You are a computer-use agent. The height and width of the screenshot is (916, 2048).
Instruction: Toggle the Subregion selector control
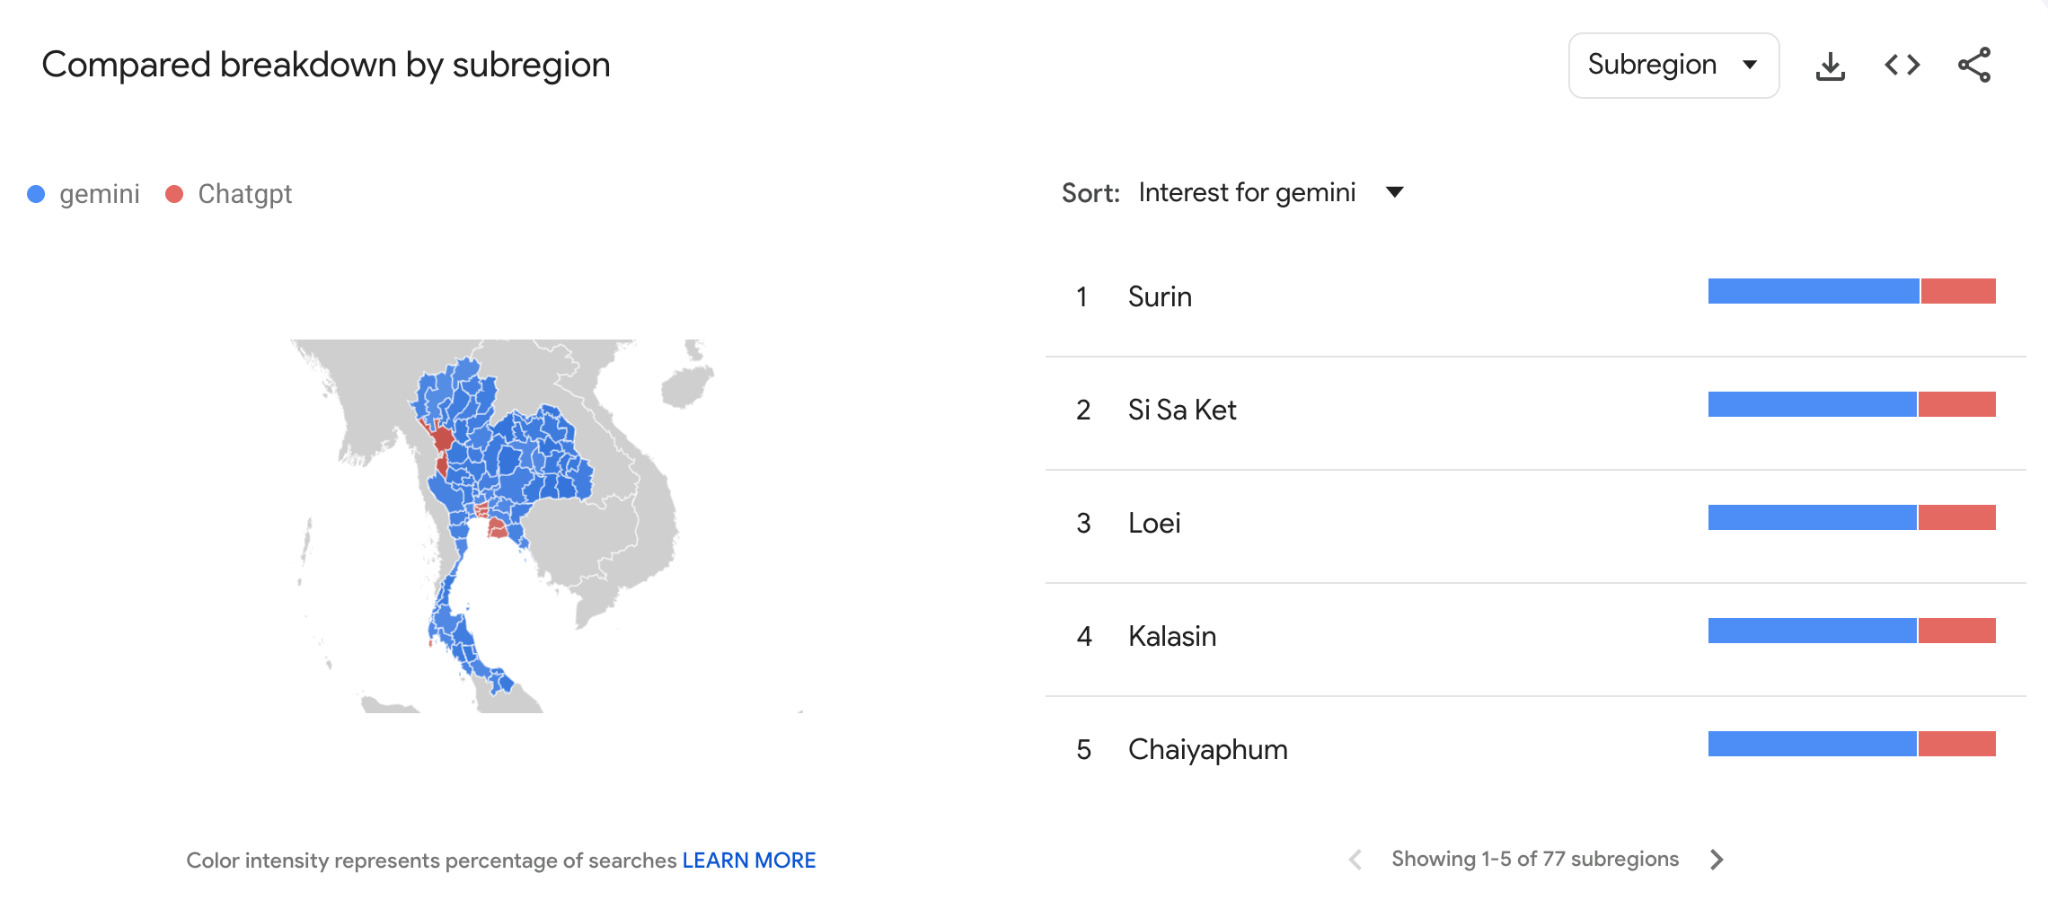1673,64
